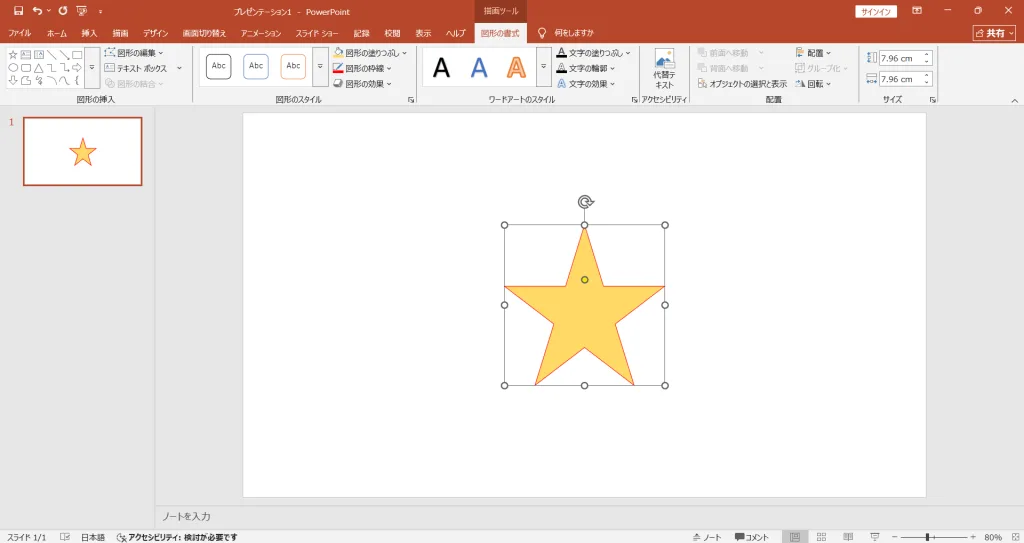Open the Text Effects (文字の効果) dropdown
This screenshot has width=1024, height=543.
(x=585, y=84)
